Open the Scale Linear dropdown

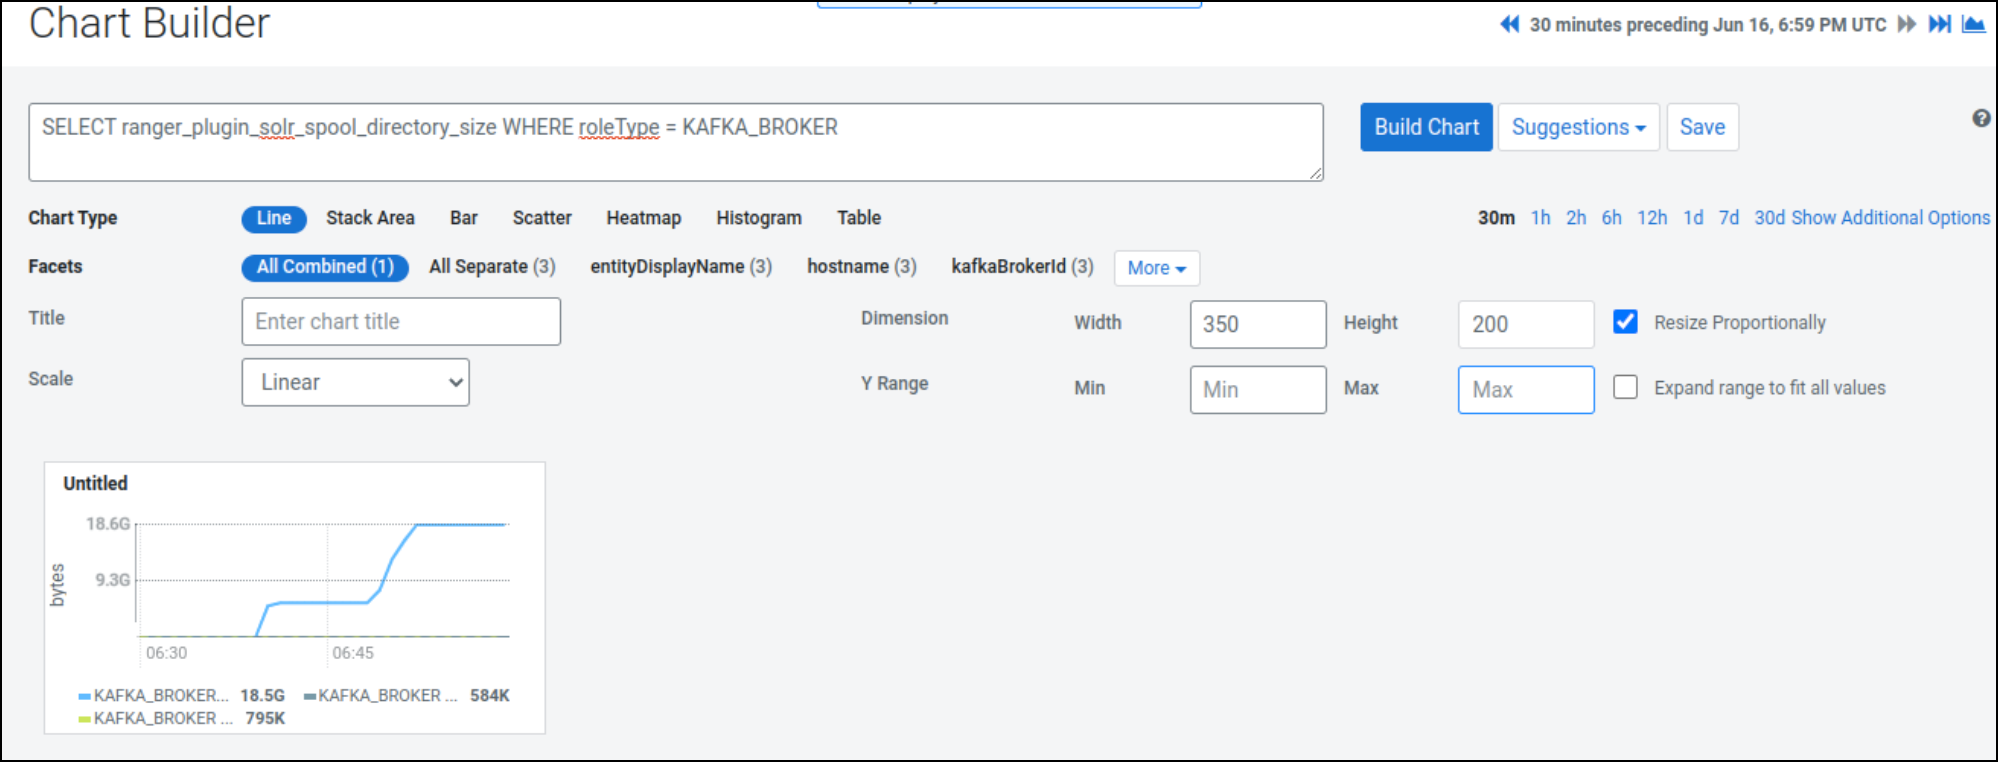[x=355, y=382]
